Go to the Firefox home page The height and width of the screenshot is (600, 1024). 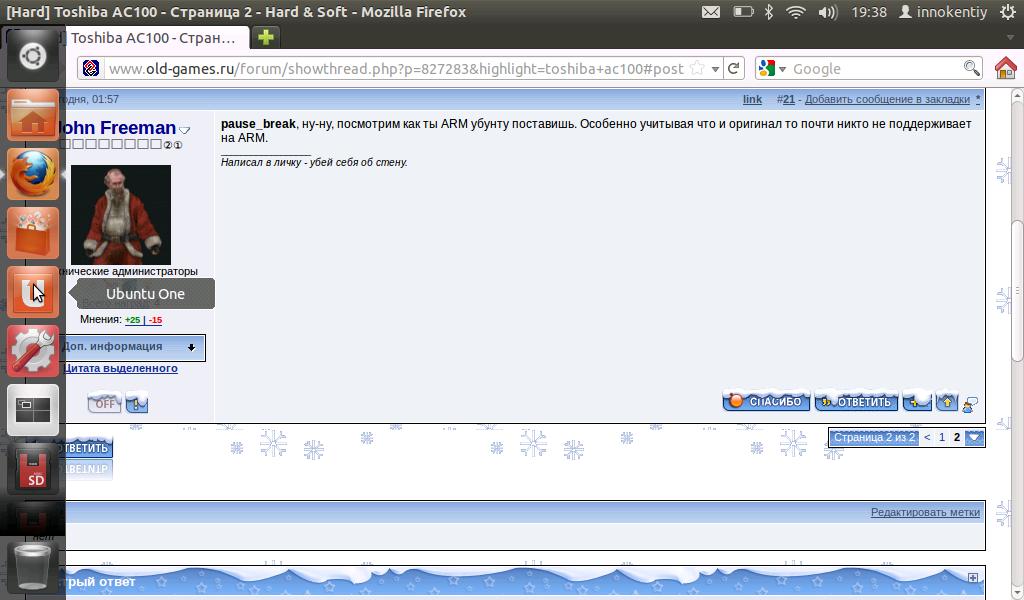pyautogui.click(x=1006, y=68)
